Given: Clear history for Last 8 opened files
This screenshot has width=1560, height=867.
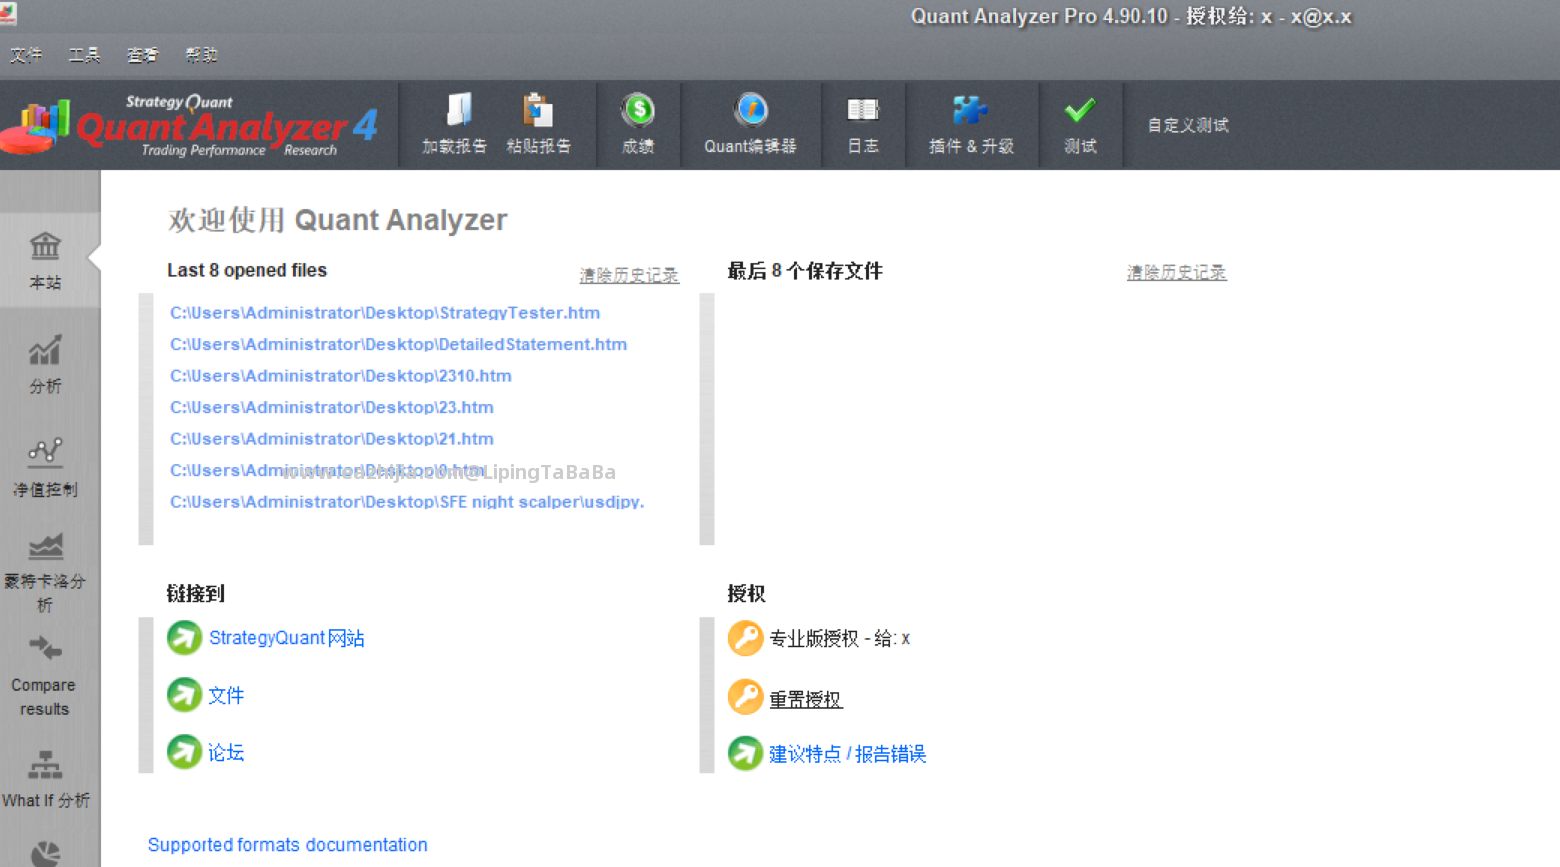Looking at the screenshot, I should [x=629, y=275].
